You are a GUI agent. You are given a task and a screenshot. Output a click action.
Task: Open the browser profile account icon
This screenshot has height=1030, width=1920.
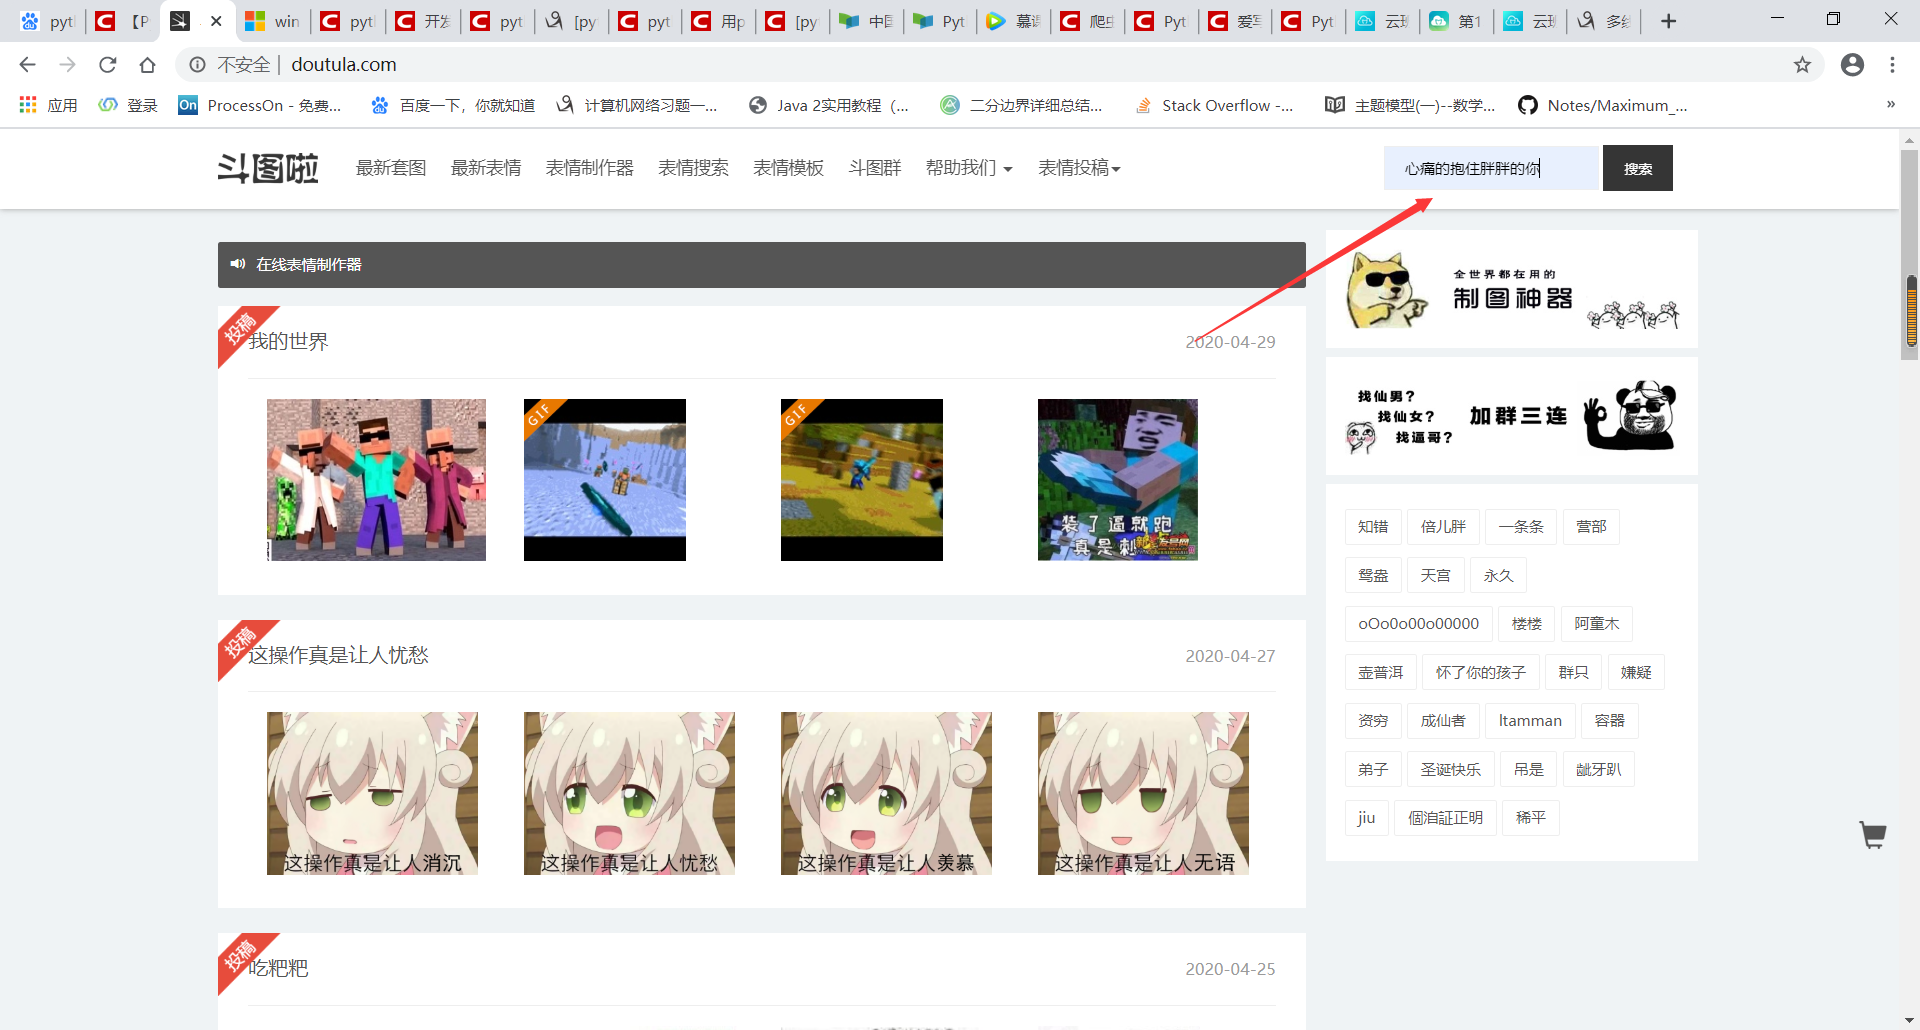click(1852, 65)
